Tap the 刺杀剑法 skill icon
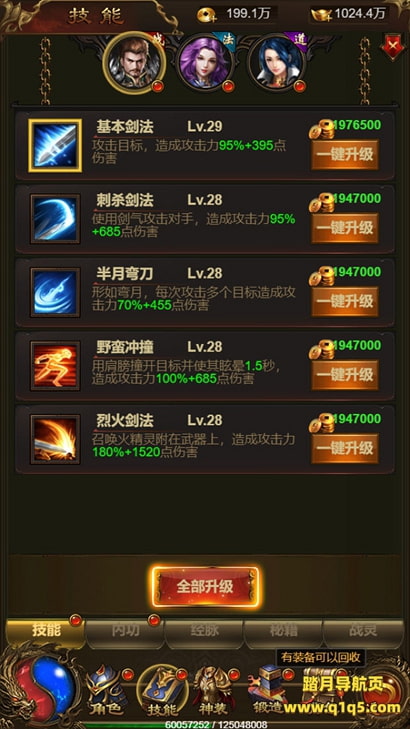Image resolution: width=410 pixels, height=729 pixels. [55, 219]
